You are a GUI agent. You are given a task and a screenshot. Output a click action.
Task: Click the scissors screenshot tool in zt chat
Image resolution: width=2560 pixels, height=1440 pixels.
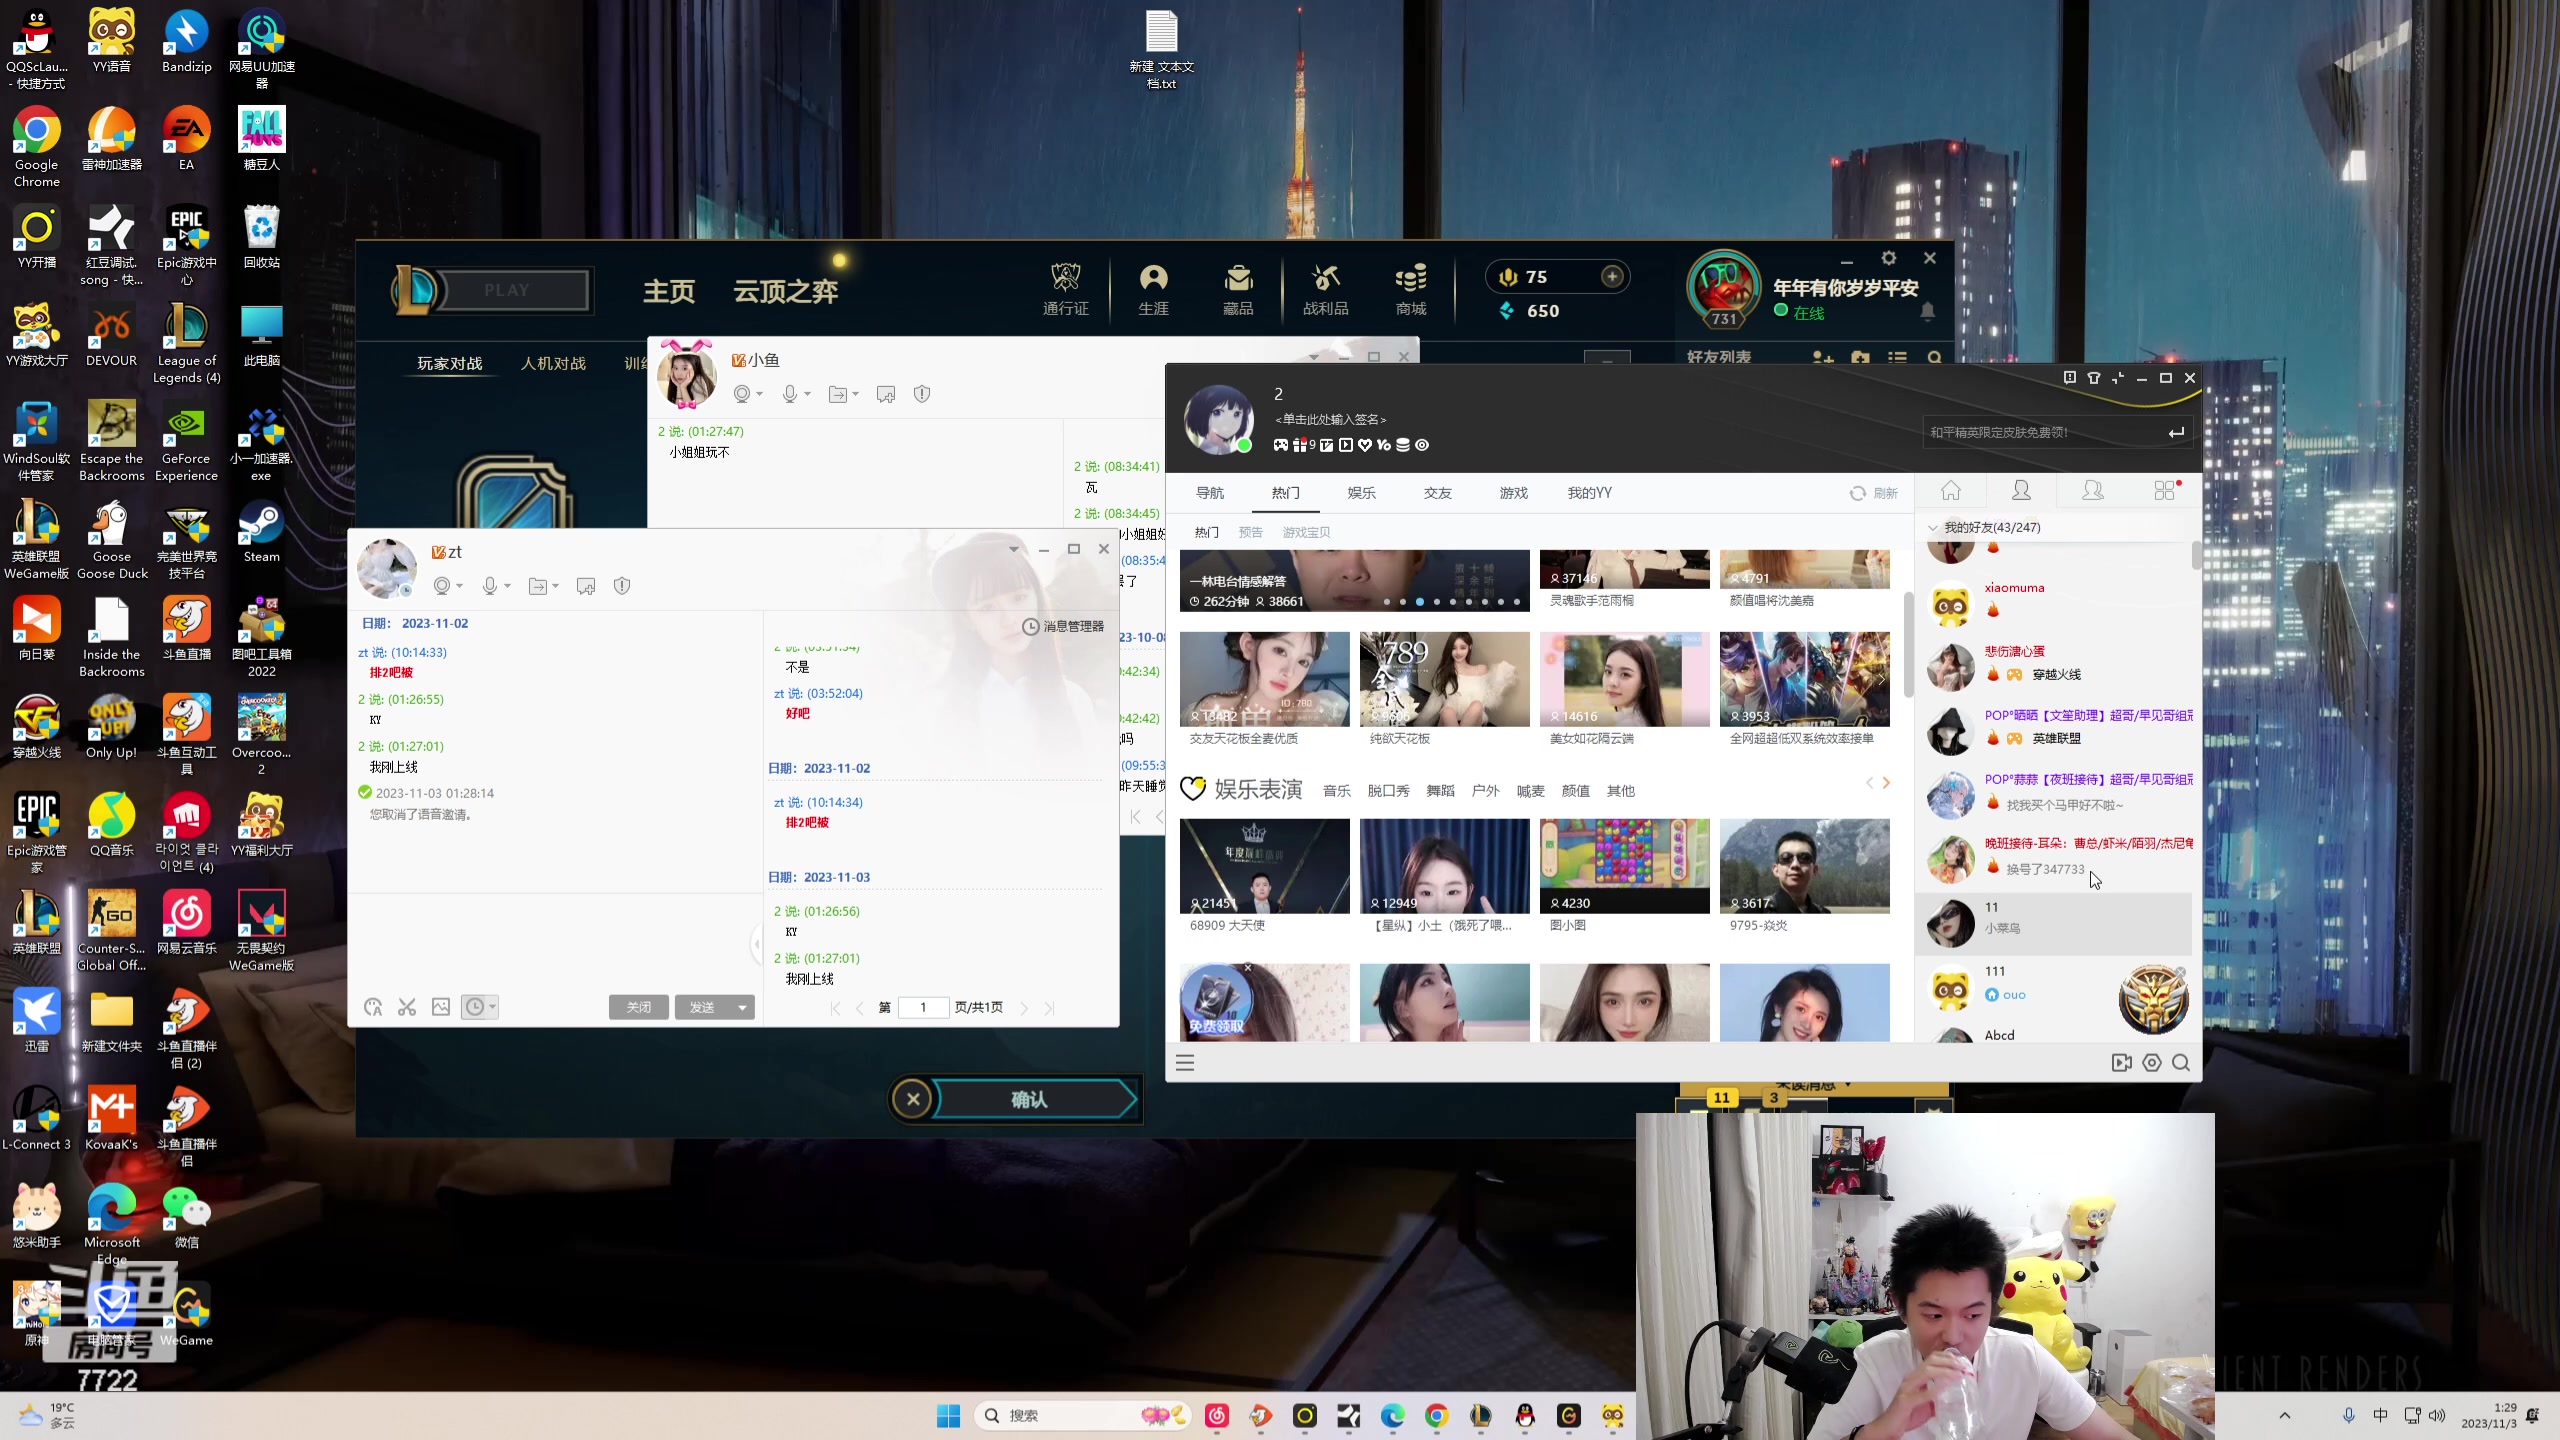[407, 1007]
